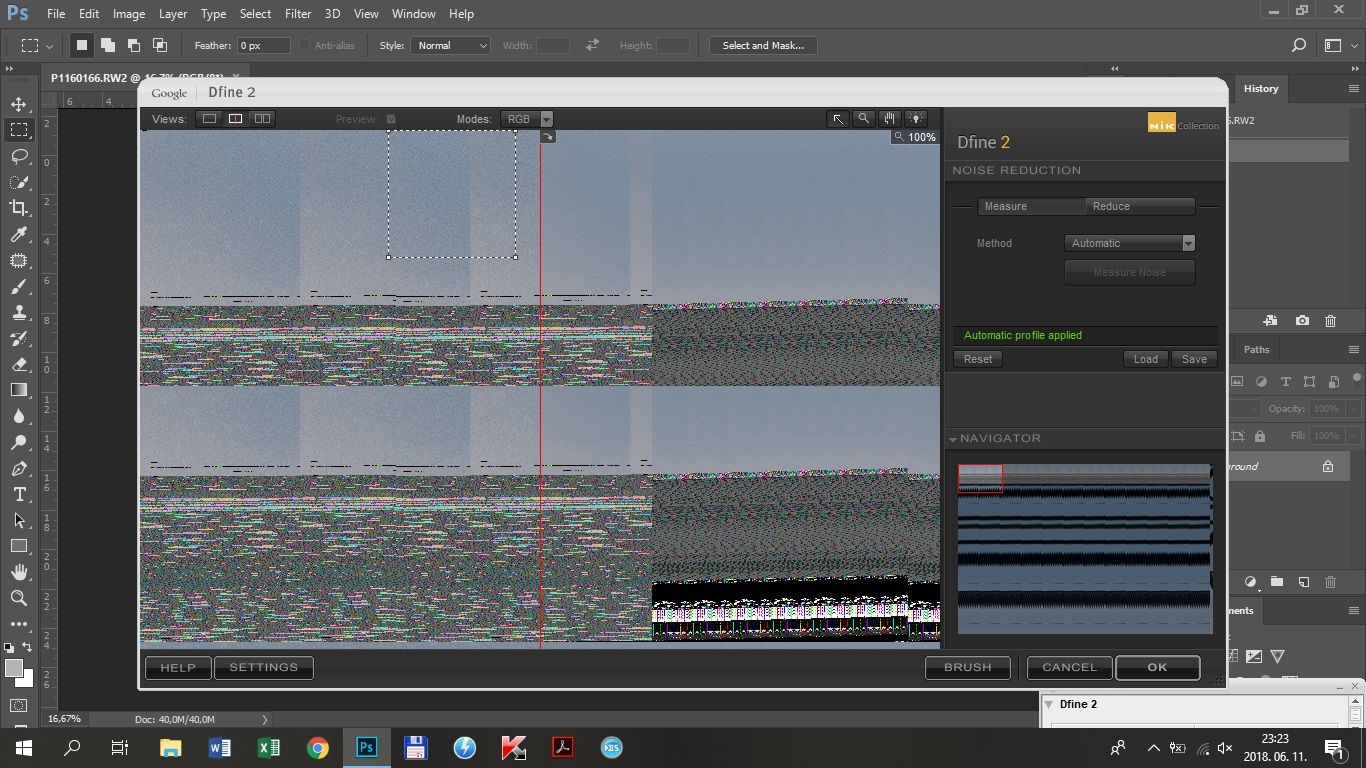
Task: Choose the Type tool
Action: click(19, 494)
